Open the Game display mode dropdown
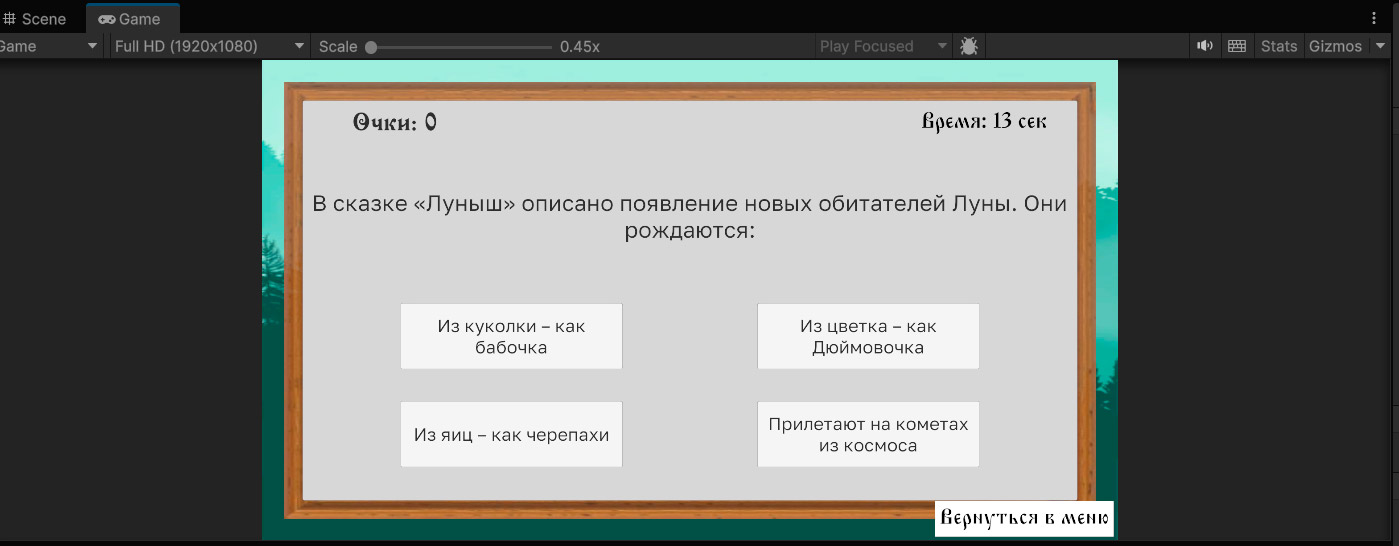The height and width of the screenshot is (546, 1399). [x=50, y=46]
